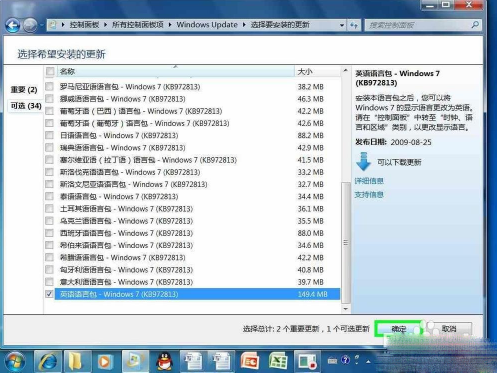This screenshot has height=373, width=497.
Task: Launch Internet Explorer from the taskbar
Action: [48, 361]
